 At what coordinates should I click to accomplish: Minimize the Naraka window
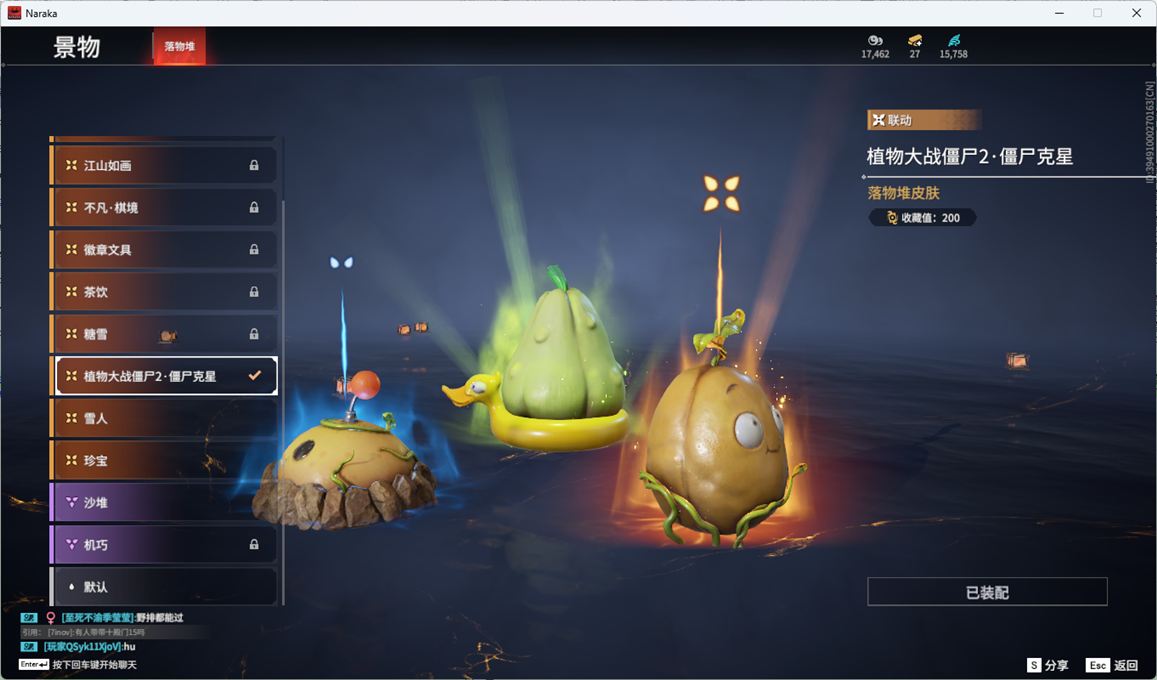[1060, 13]
